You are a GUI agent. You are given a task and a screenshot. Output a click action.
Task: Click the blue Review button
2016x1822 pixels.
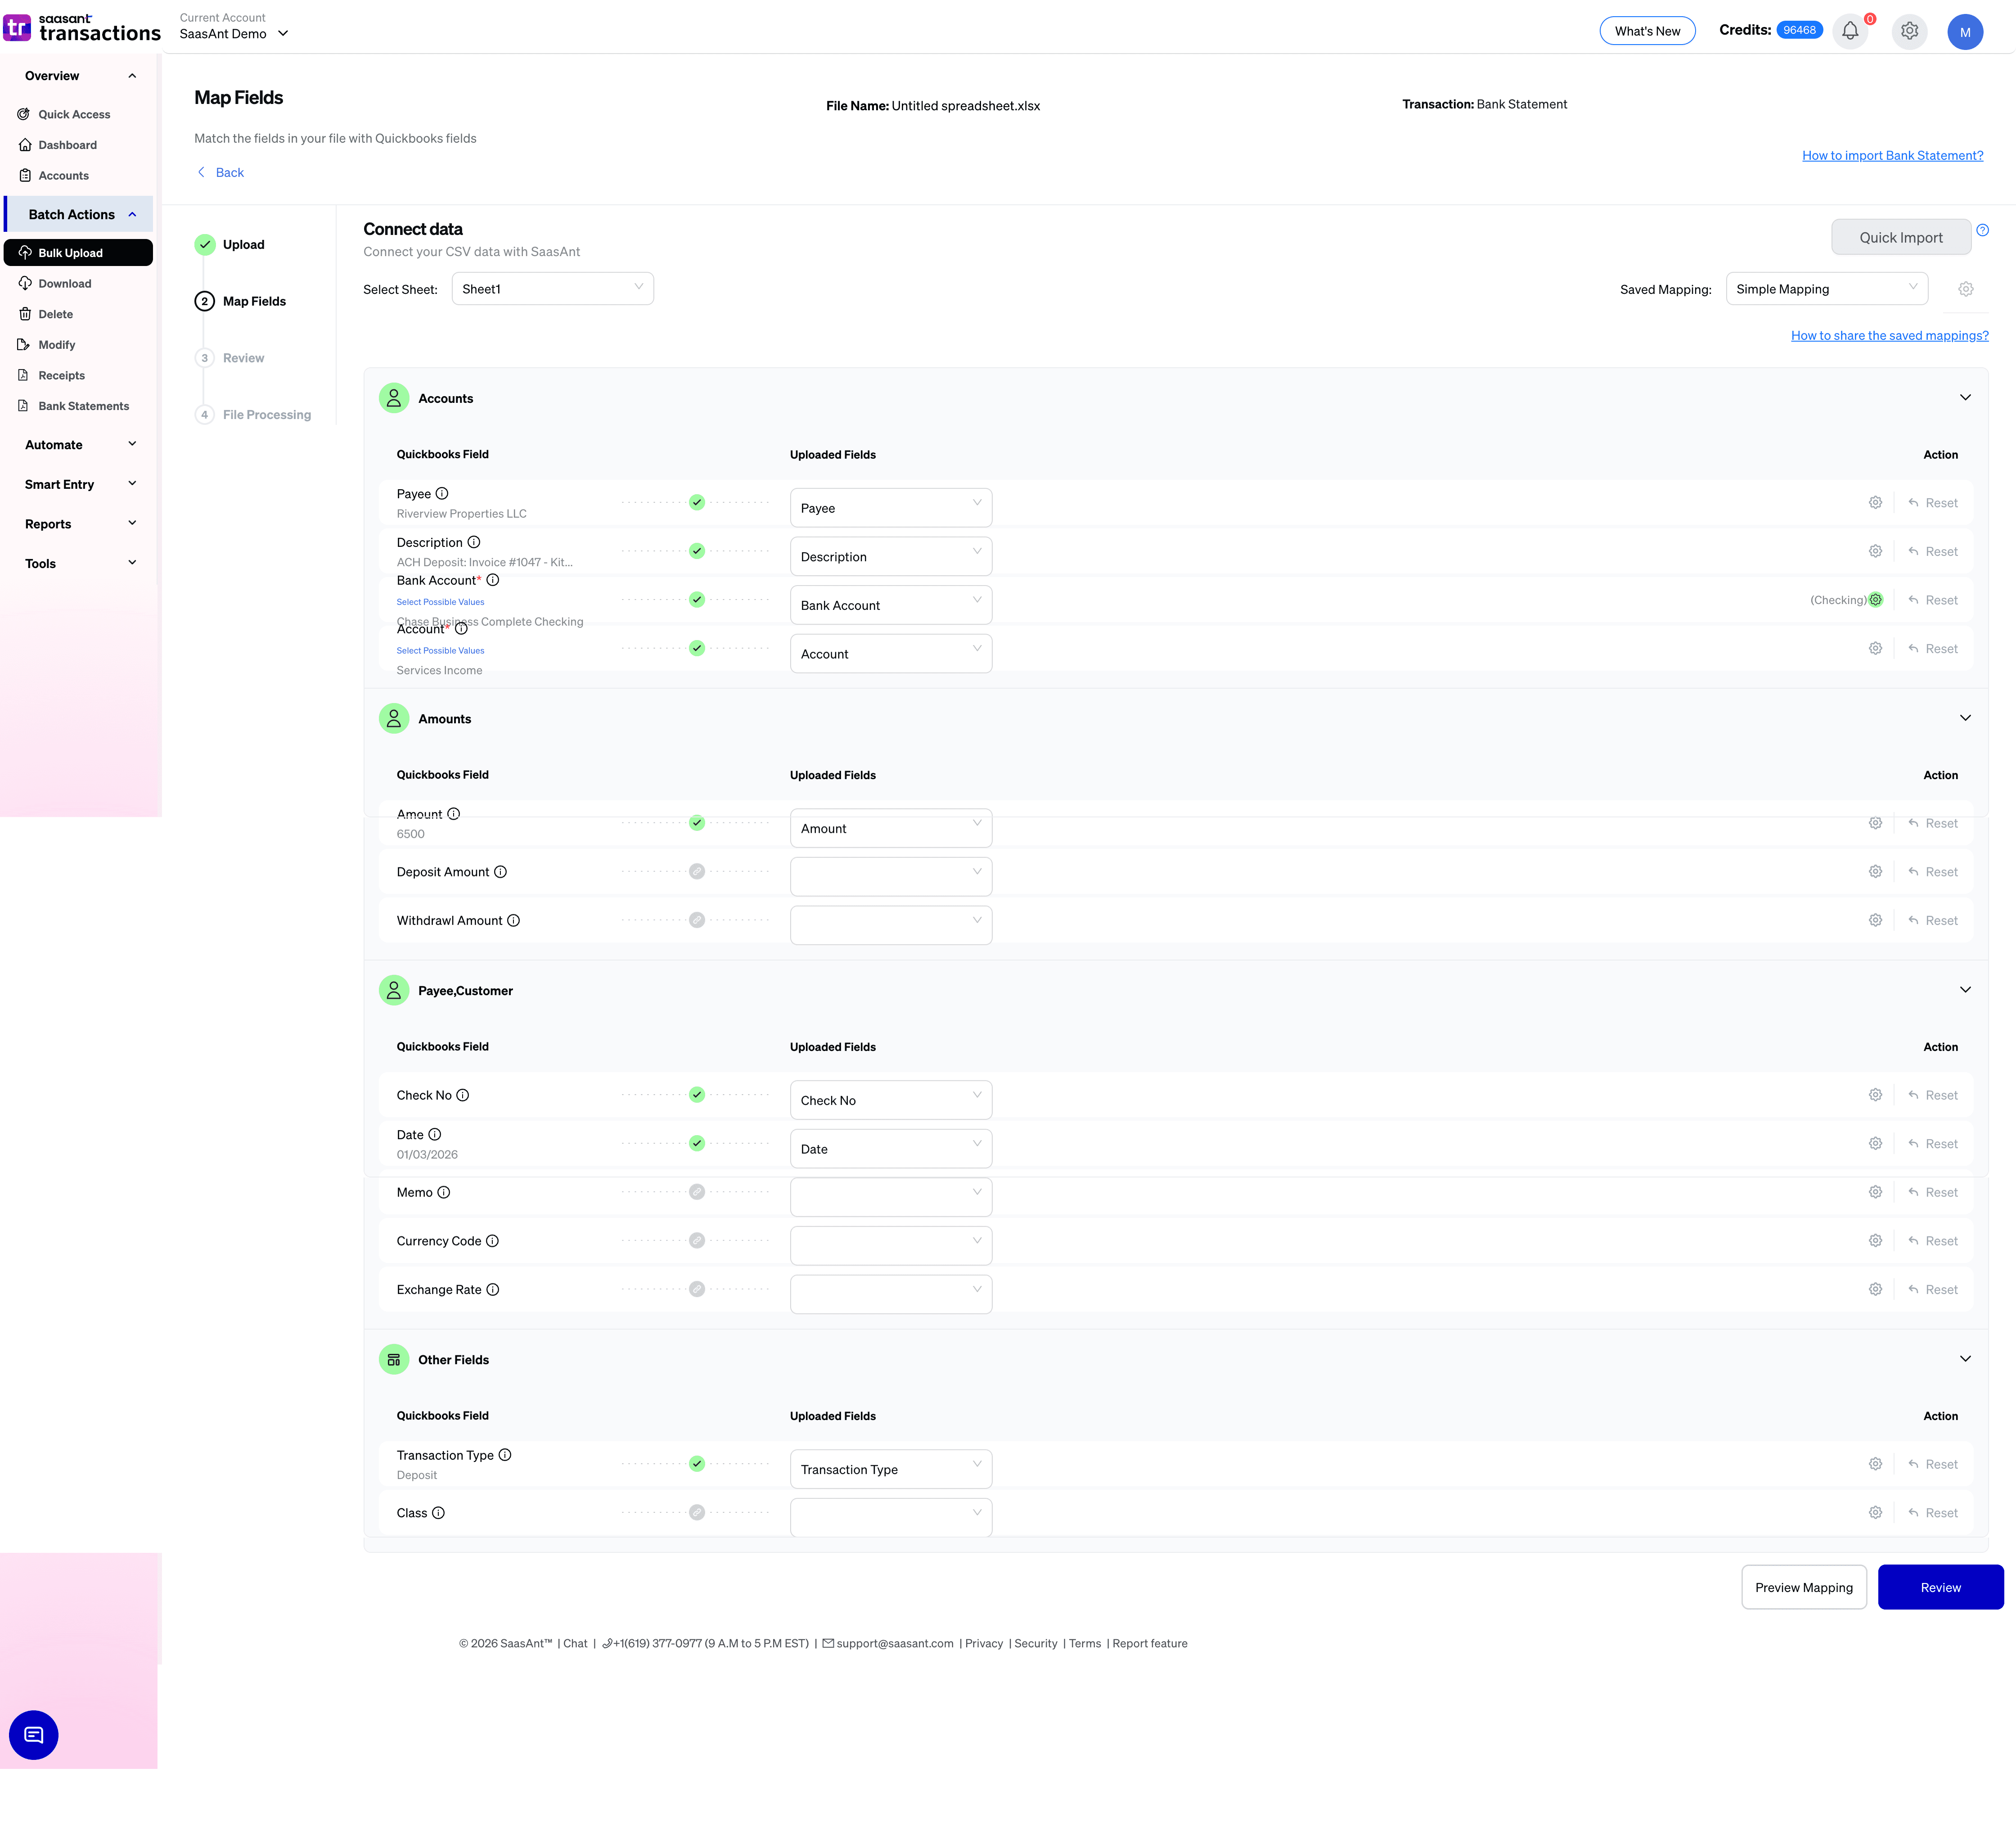[x=1940, y=1587]
